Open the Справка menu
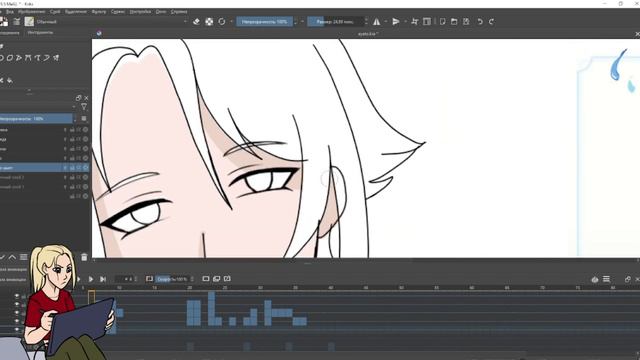Viewport: 640px width, 360px height. (179, 12)
